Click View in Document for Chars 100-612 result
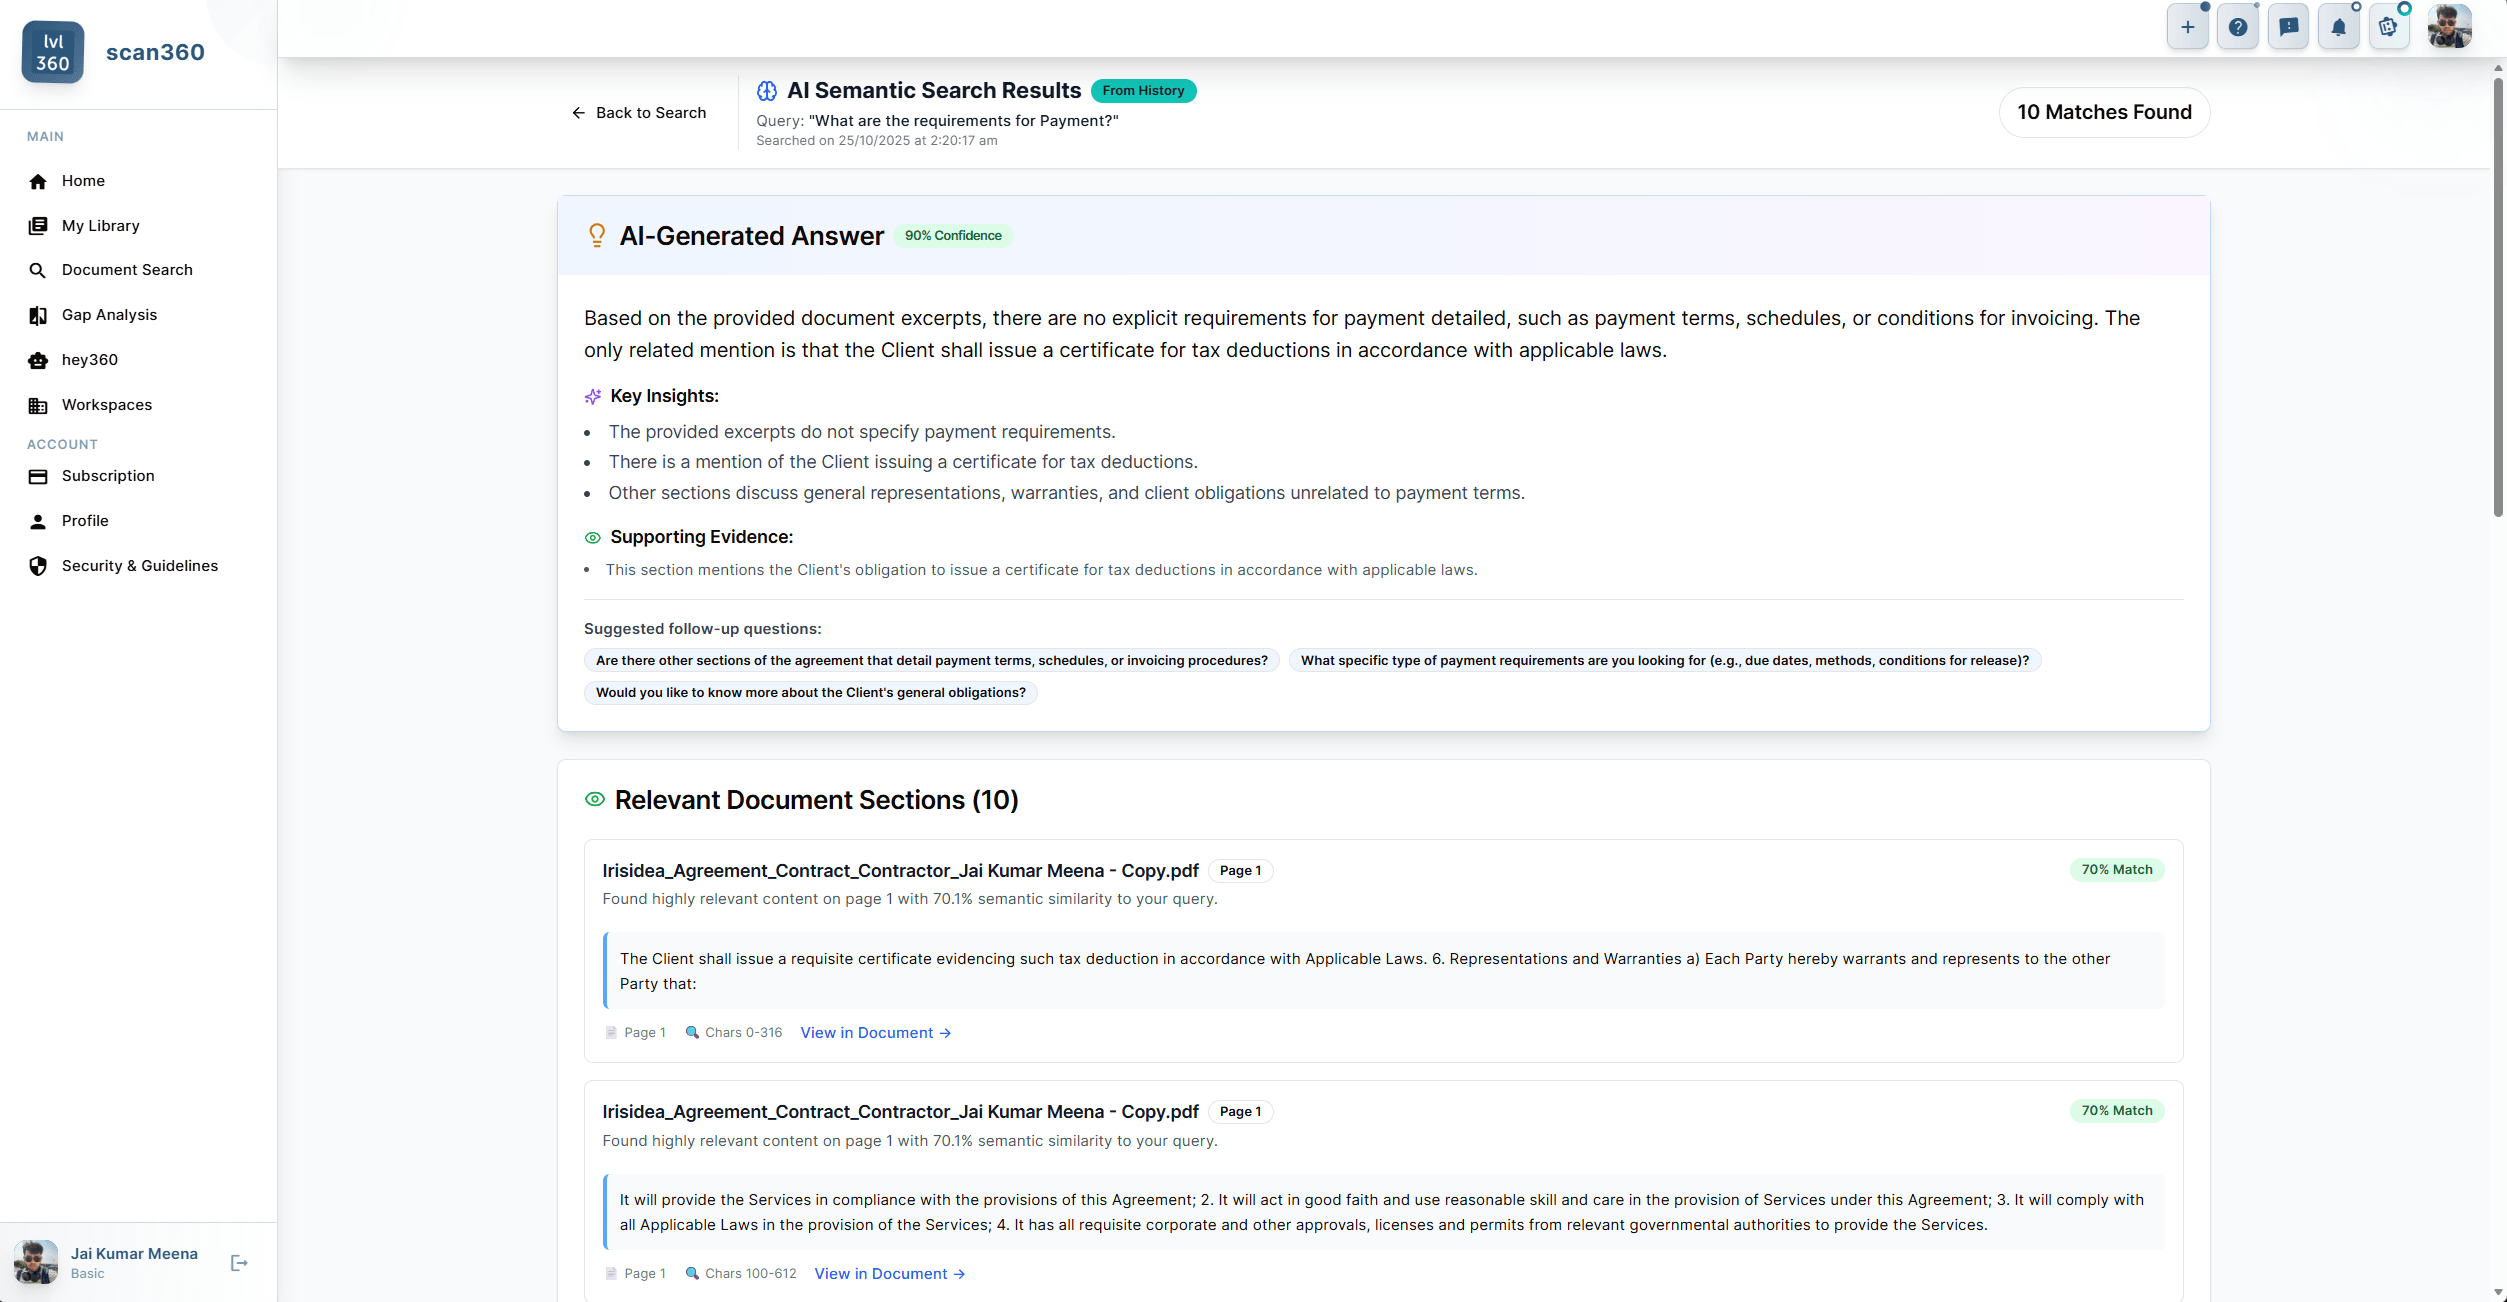 tap(889, 1274)
